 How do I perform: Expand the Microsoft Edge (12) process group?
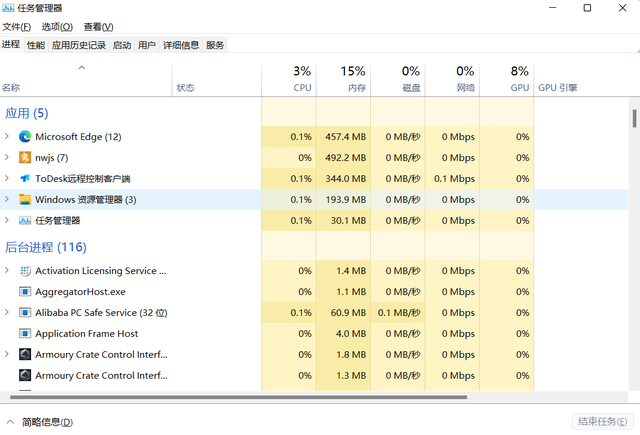7,136
